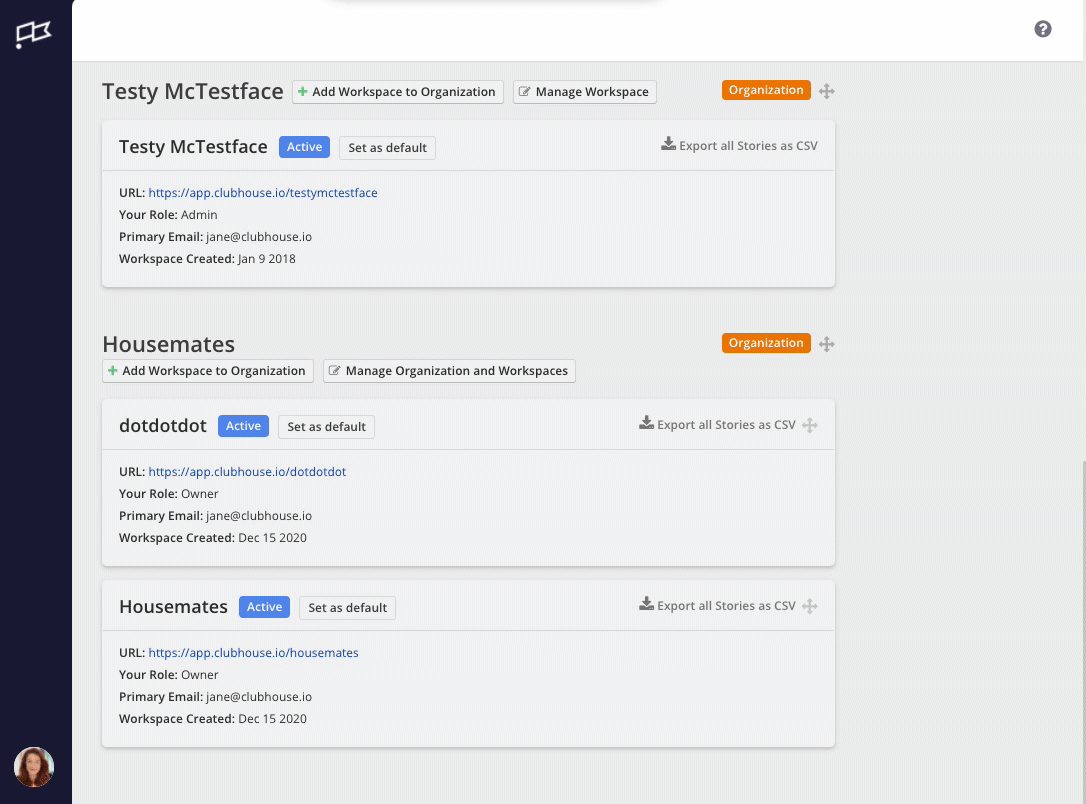This screenshot has width=1086, height=804.
Task: Click the Testy McTestface workspace card title
Action: pyautogui.click(x=193, y=147)
